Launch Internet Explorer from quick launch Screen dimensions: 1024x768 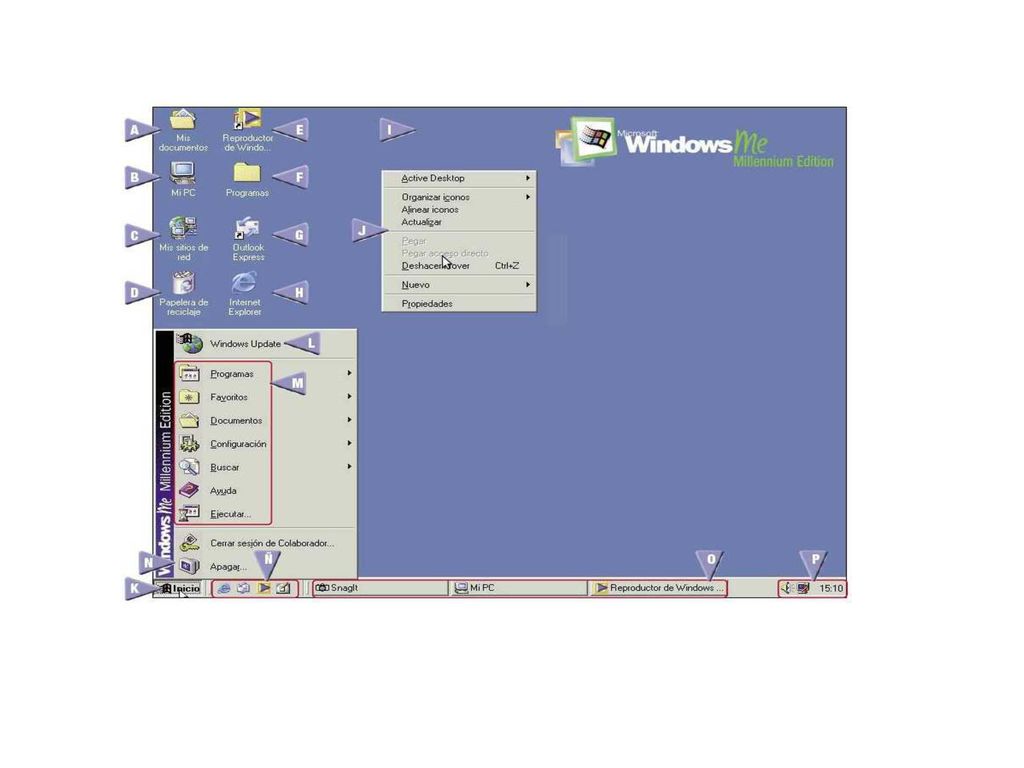pos(224,588)
